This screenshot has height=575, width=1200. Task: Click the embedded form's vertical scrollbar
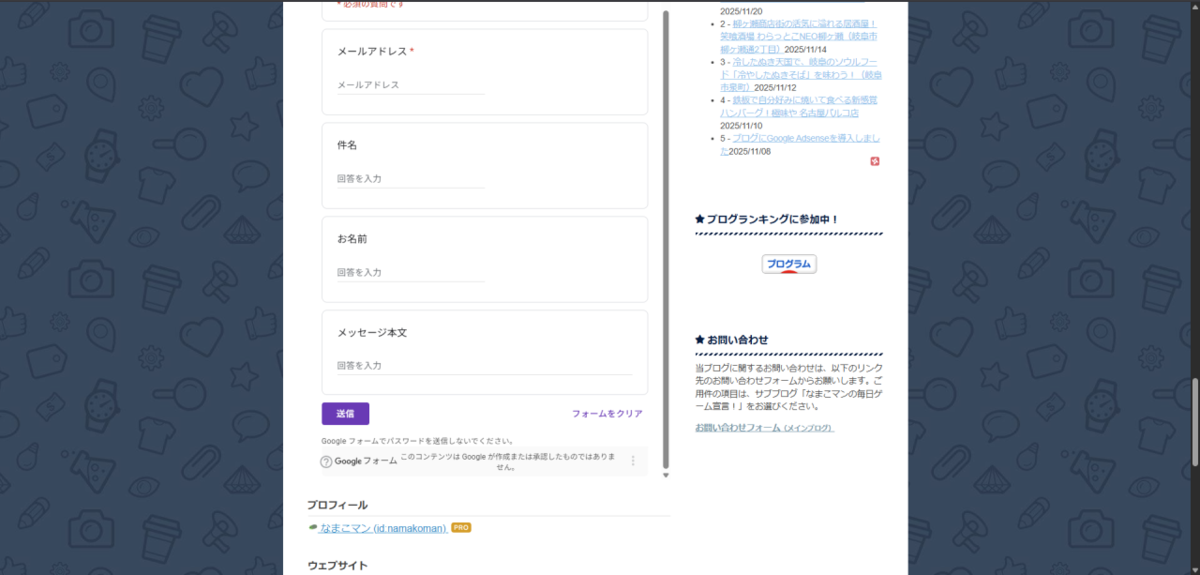point(666,240)
